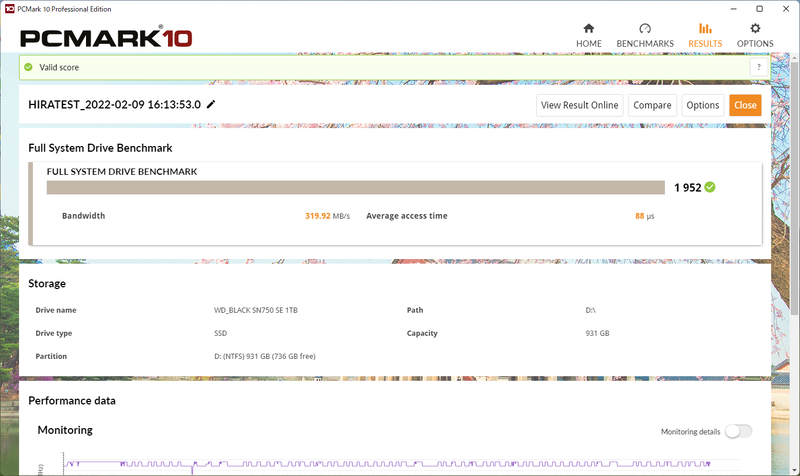
Task: Click the 319.92 MB/s bandwidth value
Action: click(327, 216)
